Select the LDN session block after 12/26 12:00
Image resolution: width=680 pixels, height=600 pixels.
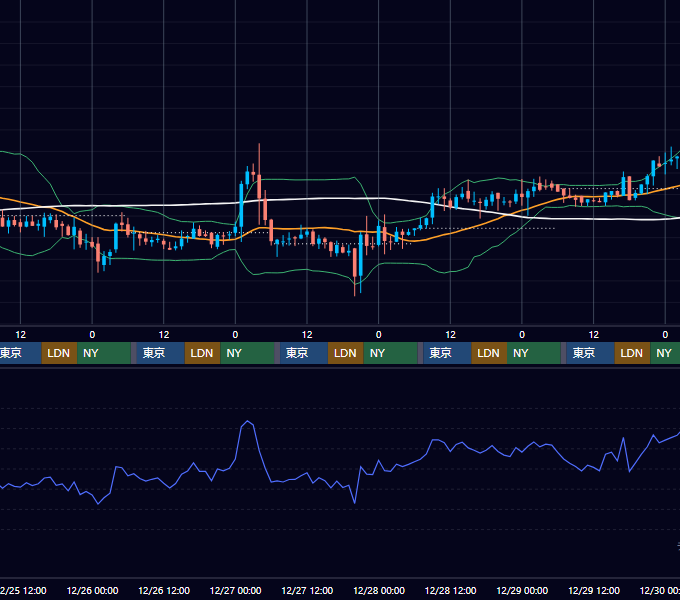tap(203, 353)
